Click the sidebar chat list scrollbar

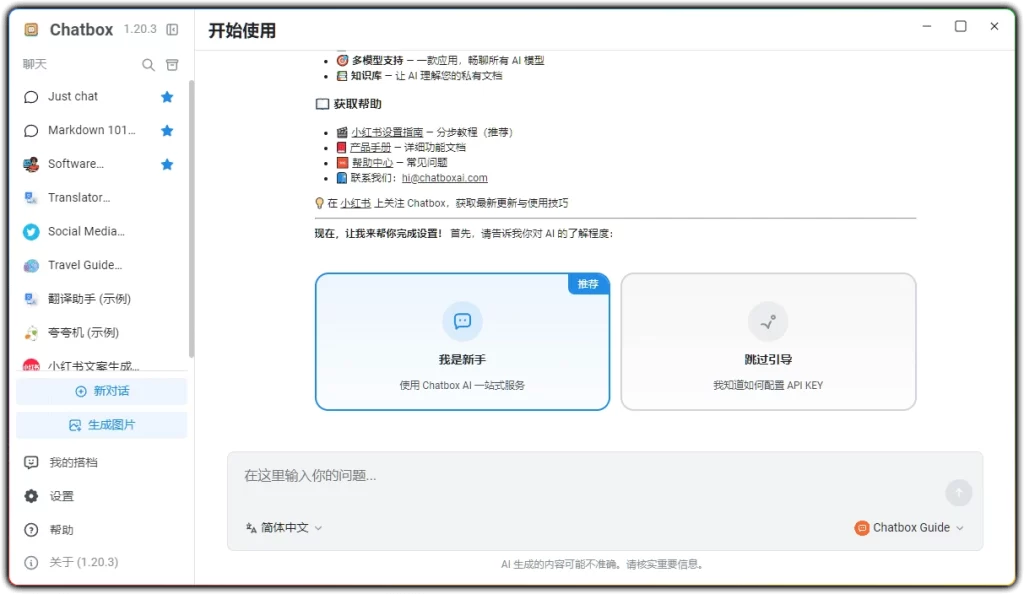[x=191, y=219]
